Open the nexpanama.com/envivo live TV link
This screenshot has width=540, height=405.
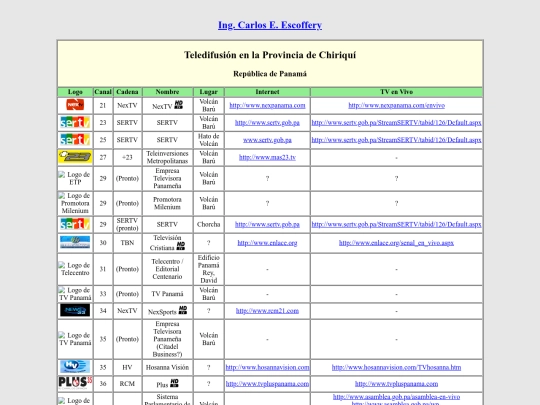(396, 105)
